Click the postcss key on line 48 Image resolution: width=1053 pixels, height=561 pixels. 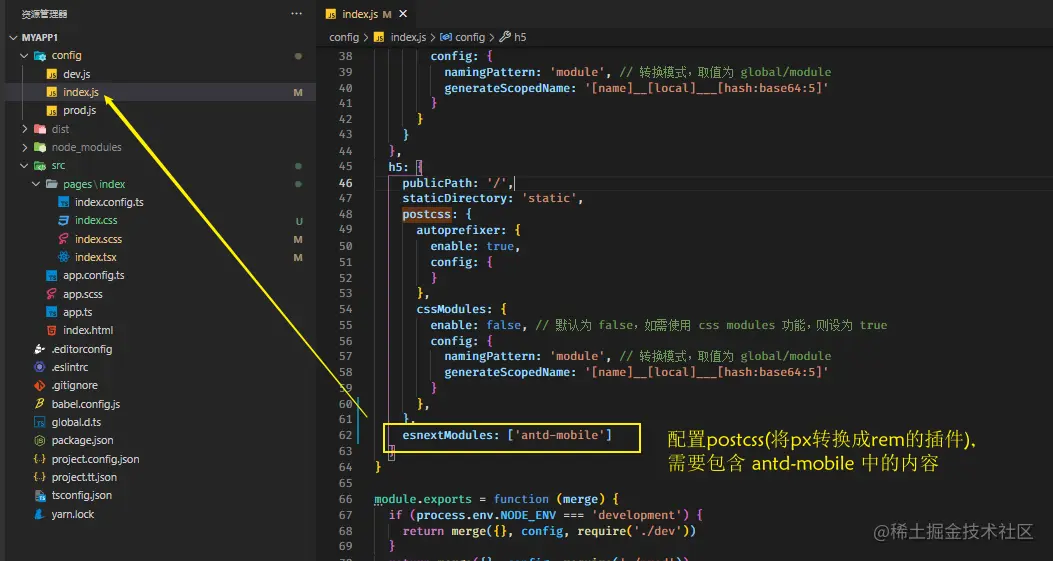[426, 214]
